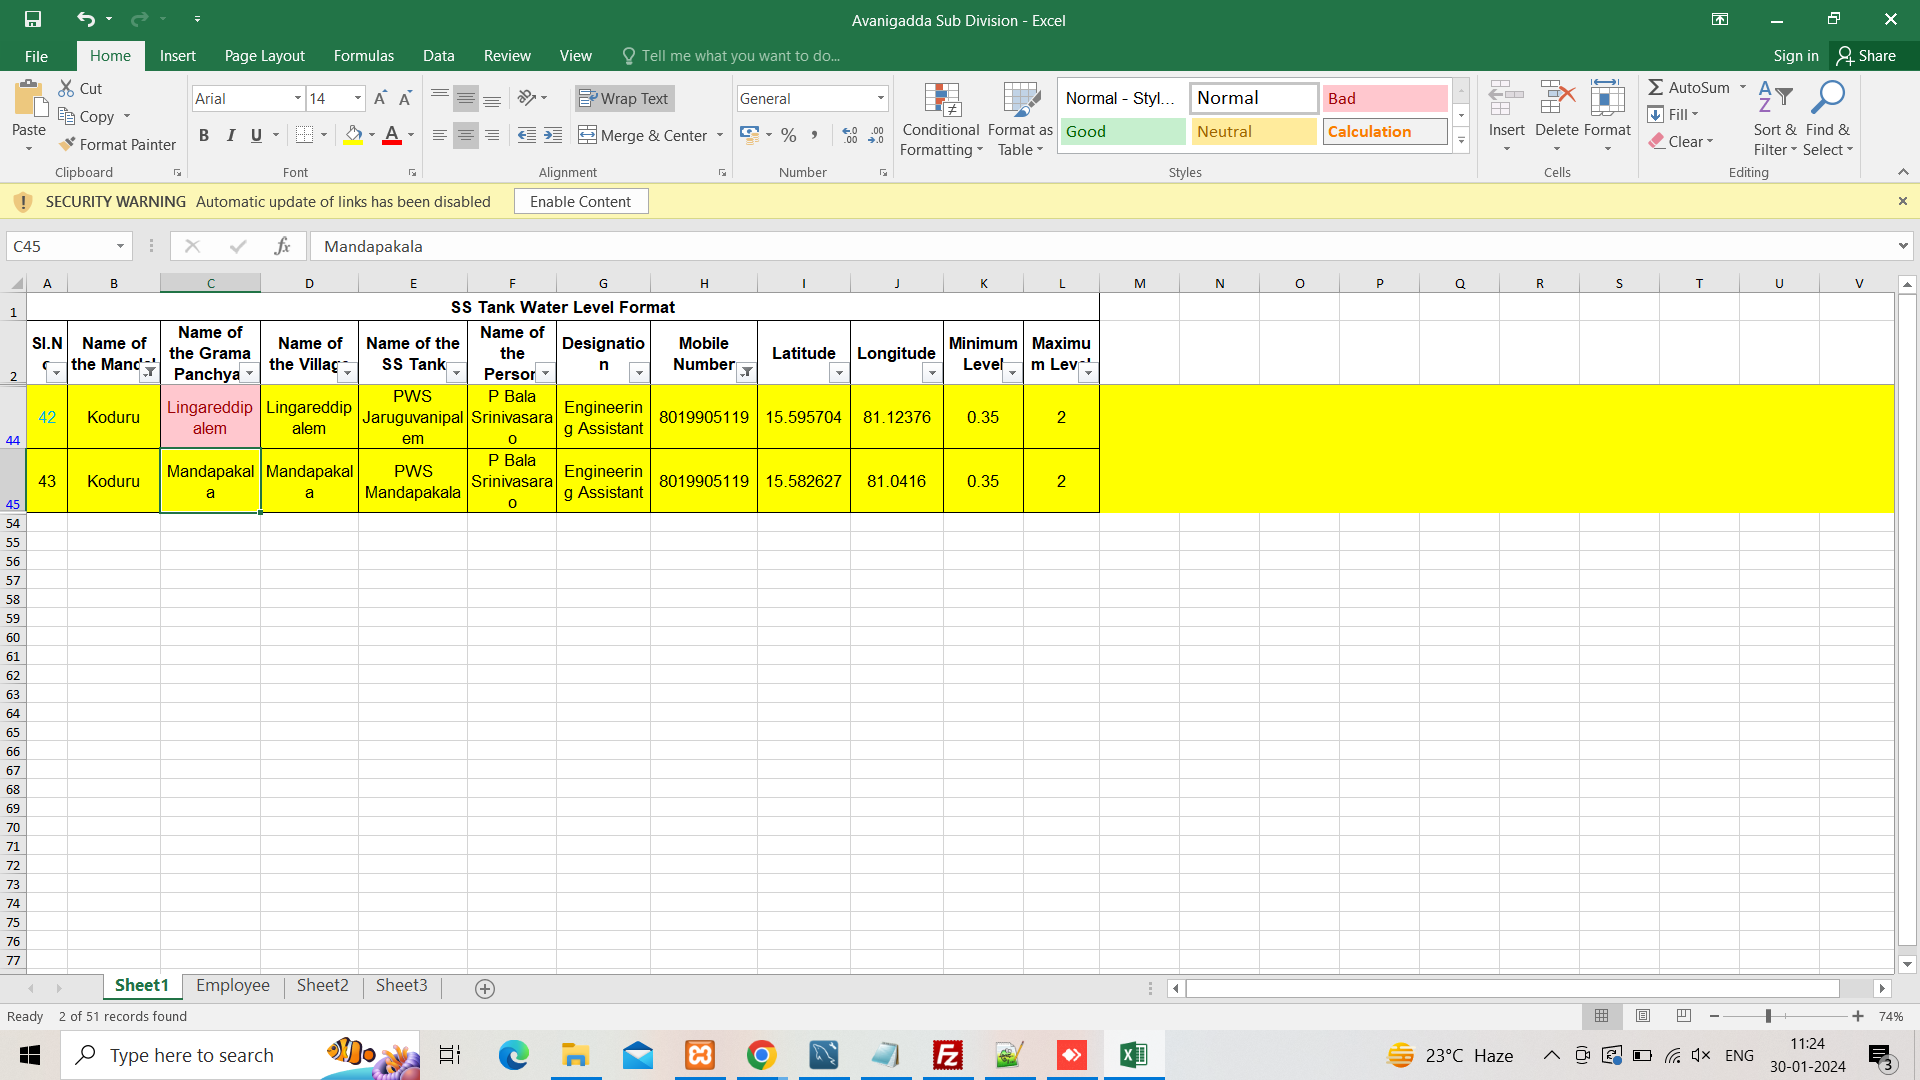Click the Paste clipboard icon
The width and height of the screenshot is (1920, 1080).
29,100
